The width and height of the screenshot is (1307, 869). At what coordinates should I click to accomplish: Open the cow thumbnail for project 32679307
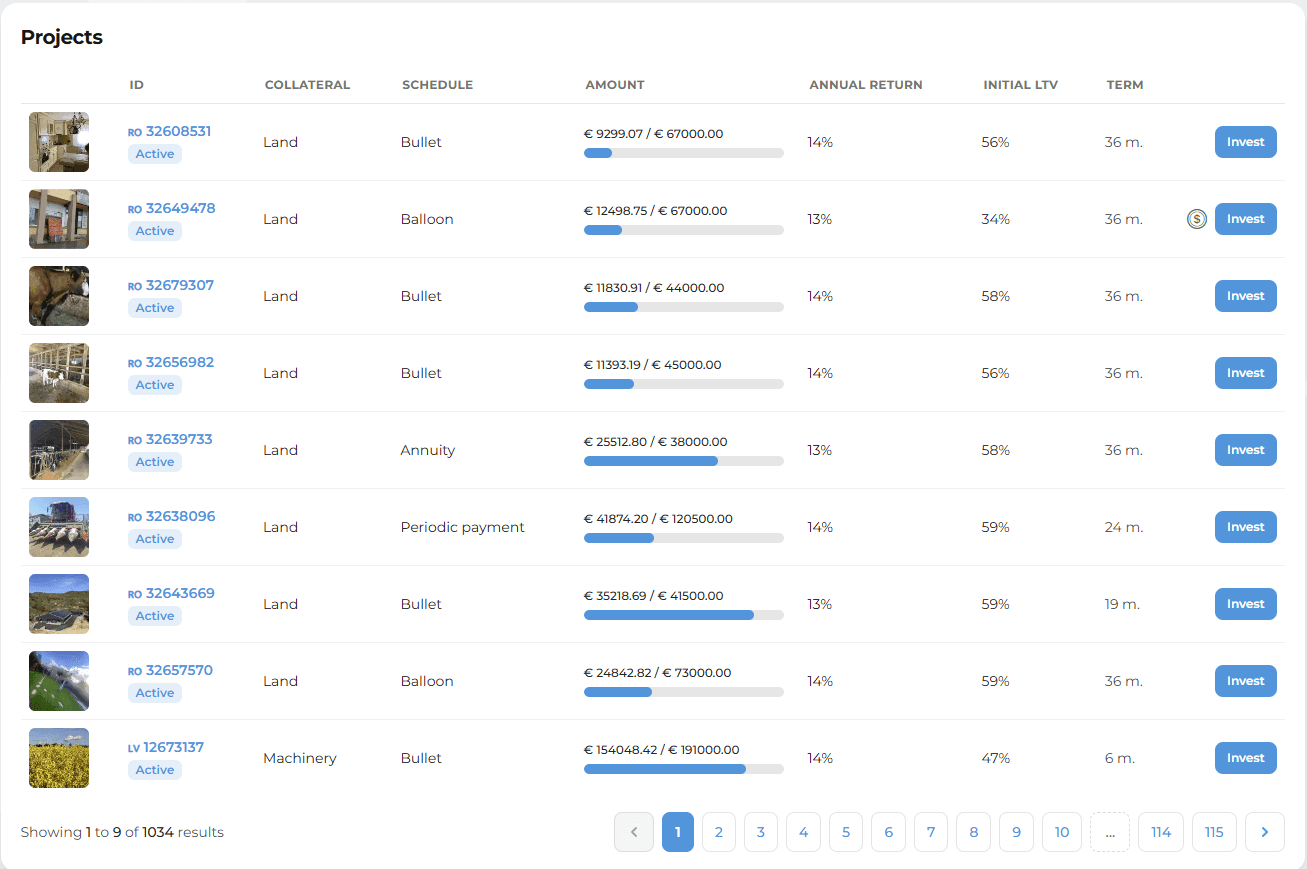(x=59, y=296)
